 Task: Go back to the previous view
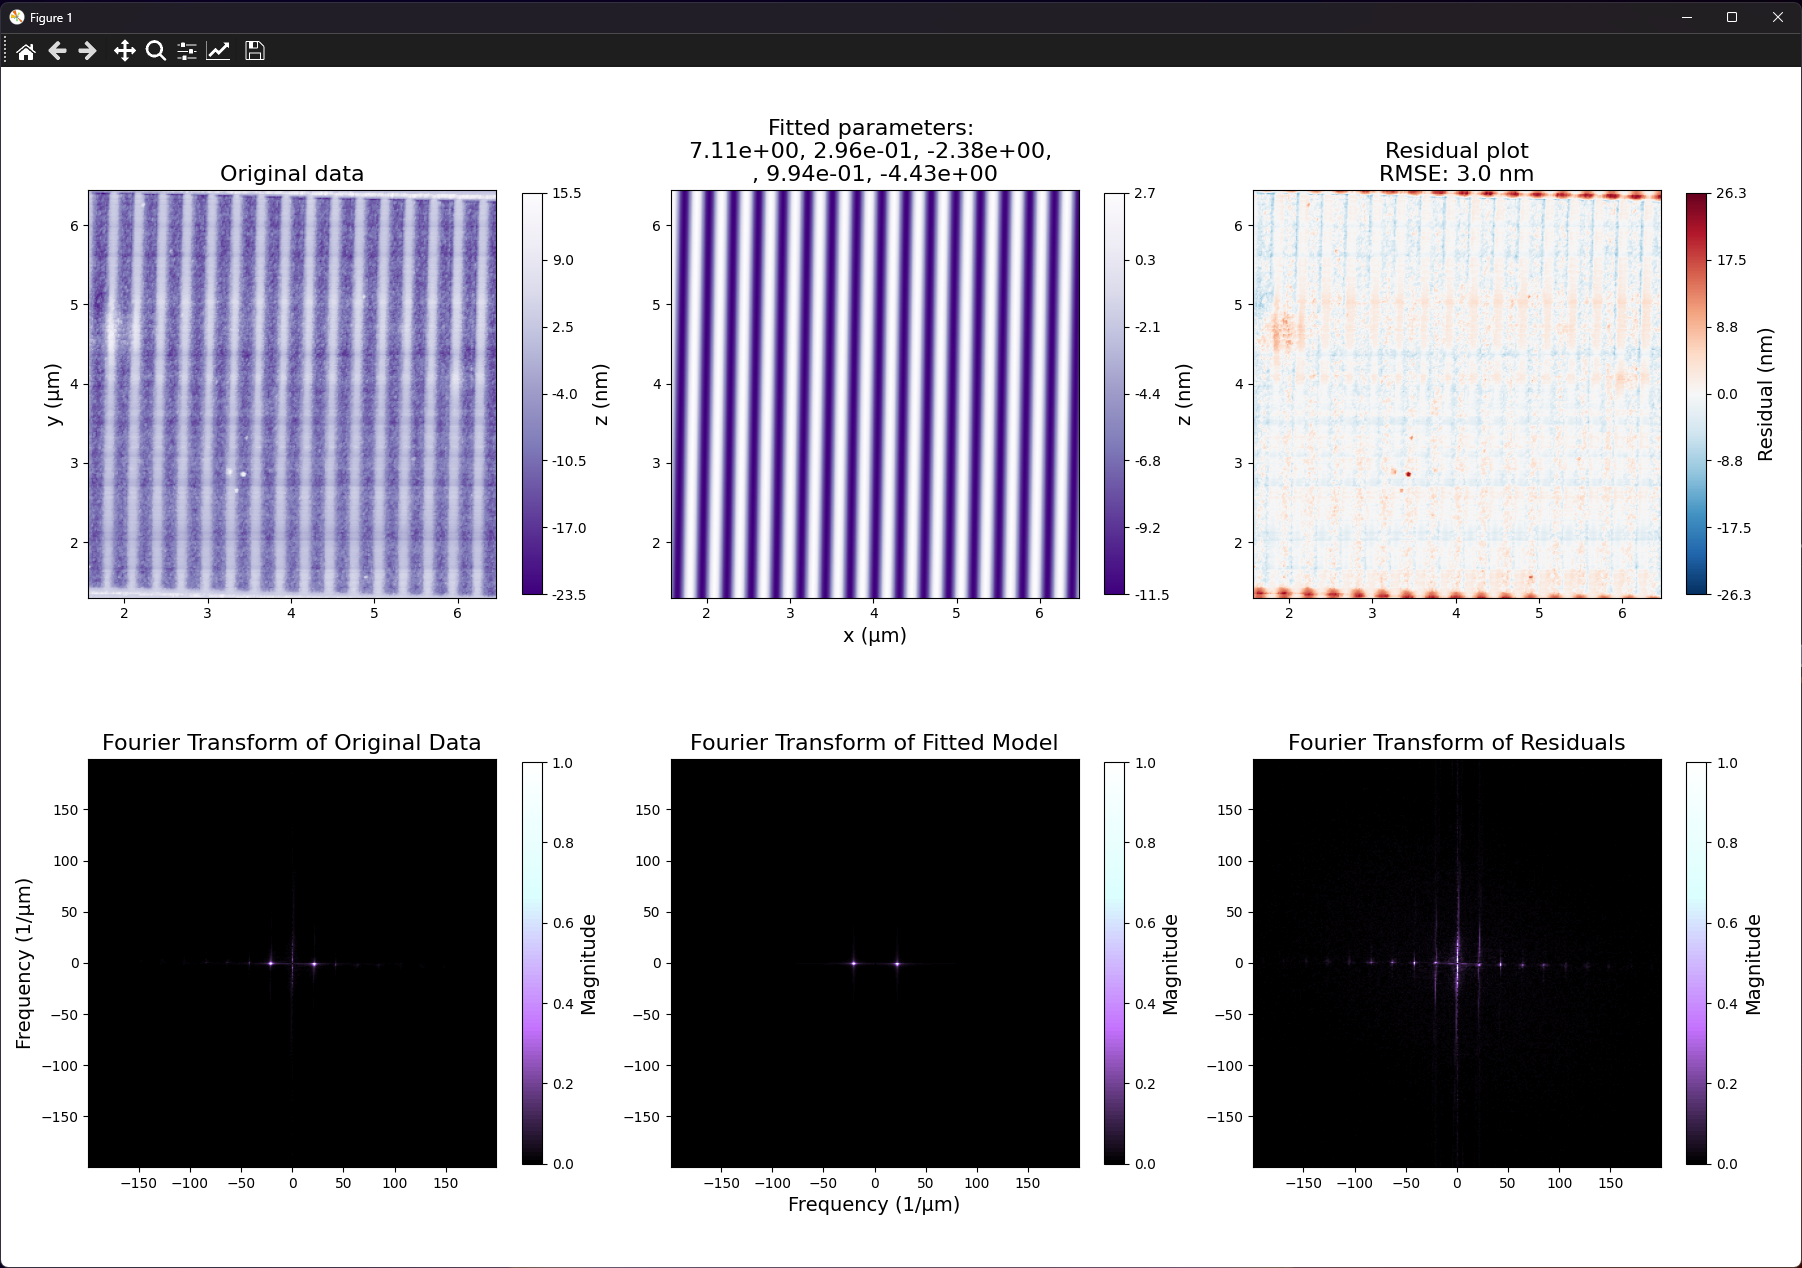57,51
